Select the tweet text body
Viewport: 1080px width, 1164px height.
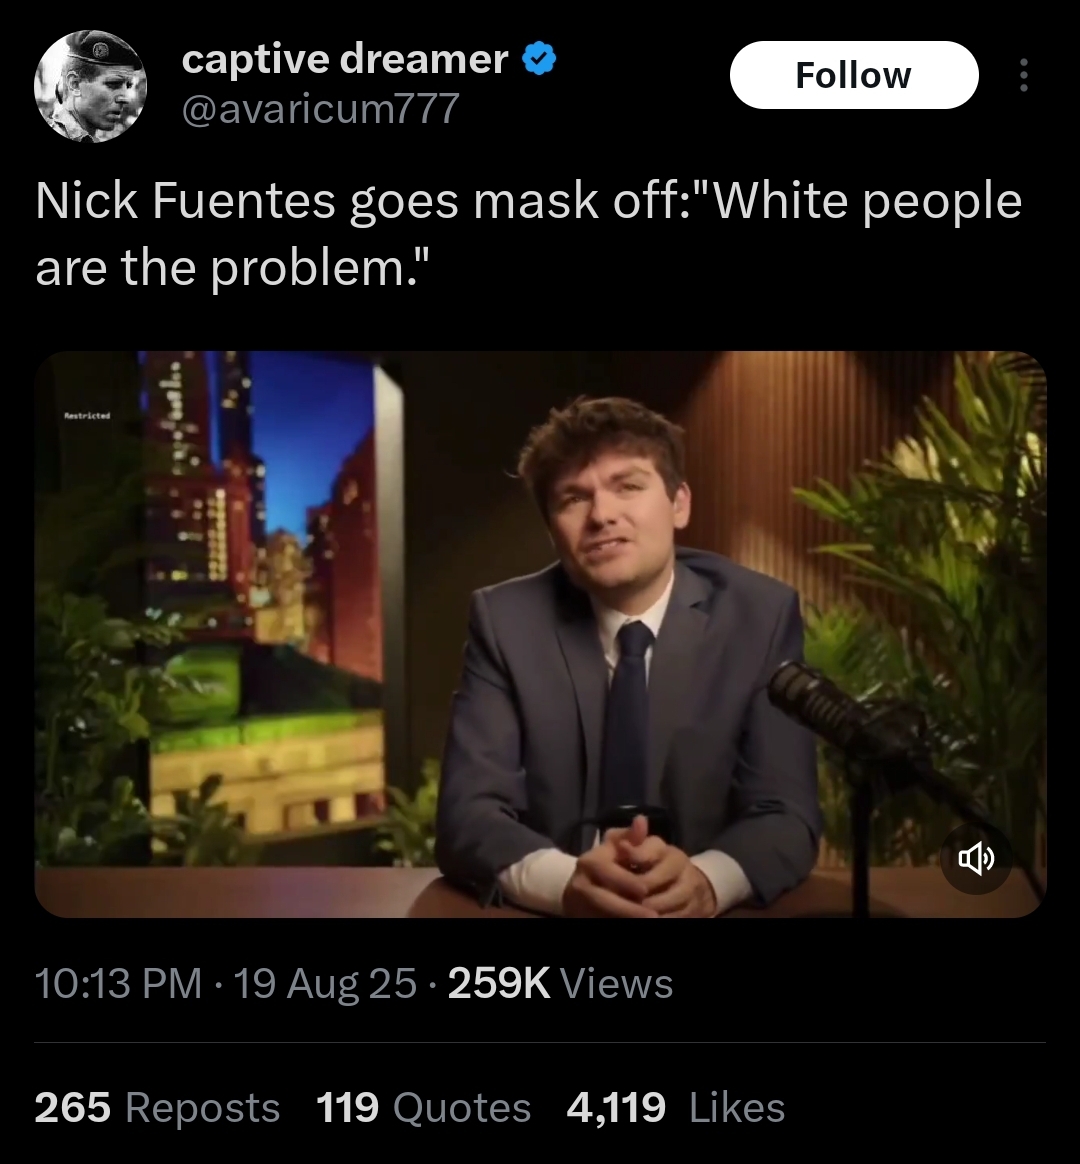pyautogui.click(x=528, y=234)
